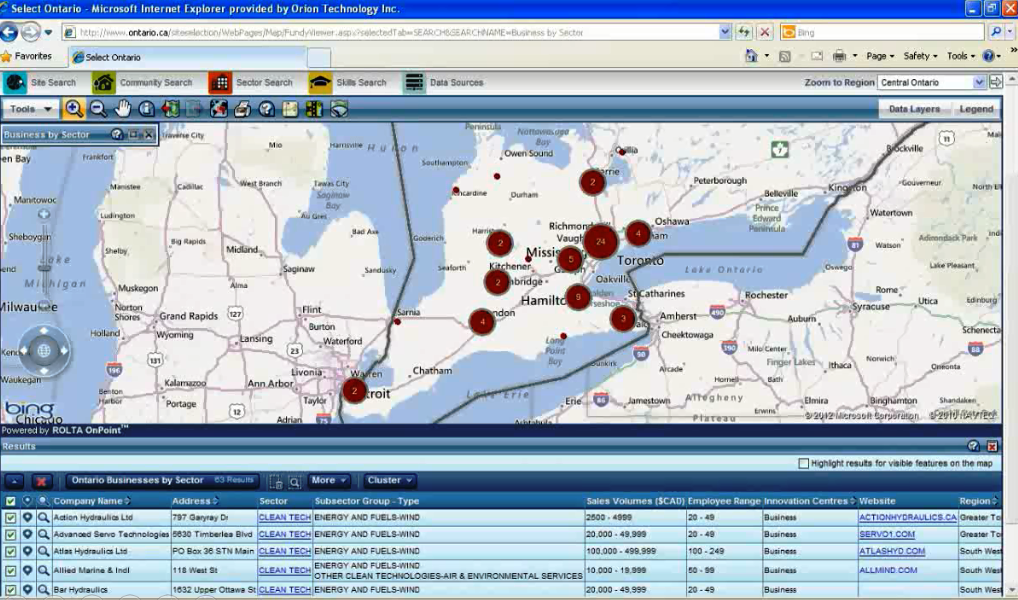Open the Site Search tab

pyautogui.click(x=40, y=82)
